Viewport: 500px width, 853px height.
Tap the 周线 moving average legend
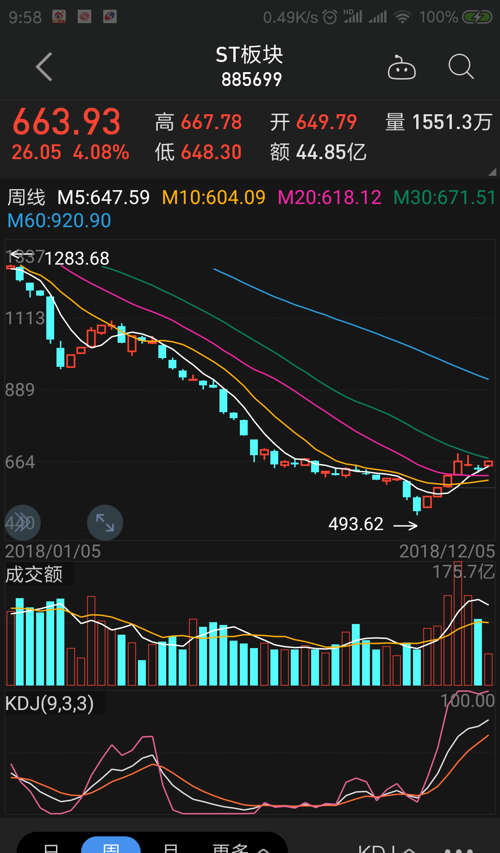26,197
